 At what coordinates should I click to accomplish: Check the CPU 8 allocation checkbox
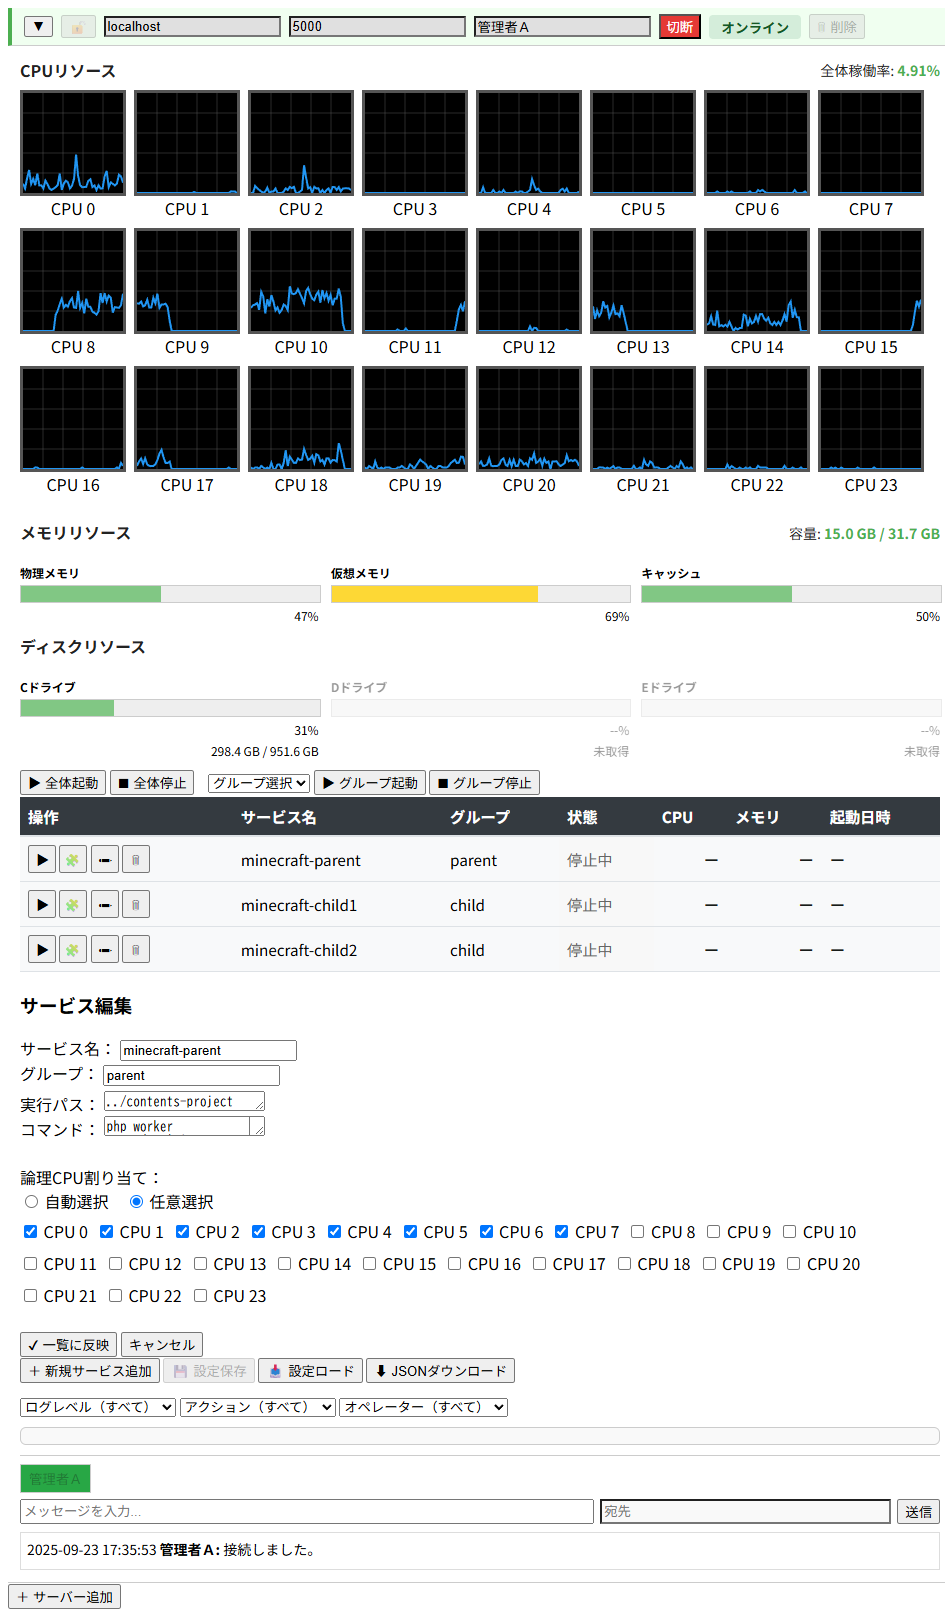tap(637, 1232)
